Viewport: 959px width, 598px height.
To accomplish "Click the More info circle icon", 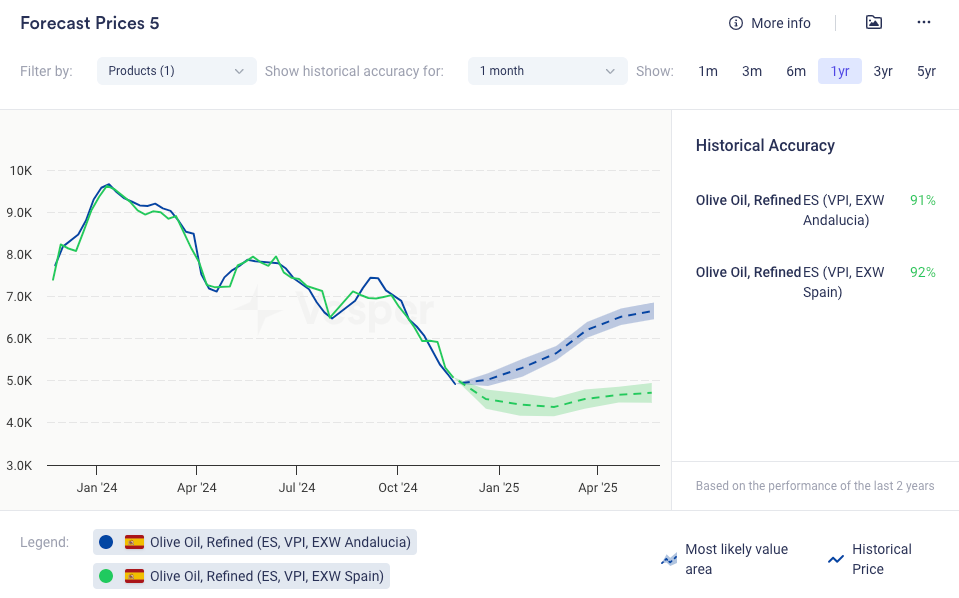I will click(736, 23).
